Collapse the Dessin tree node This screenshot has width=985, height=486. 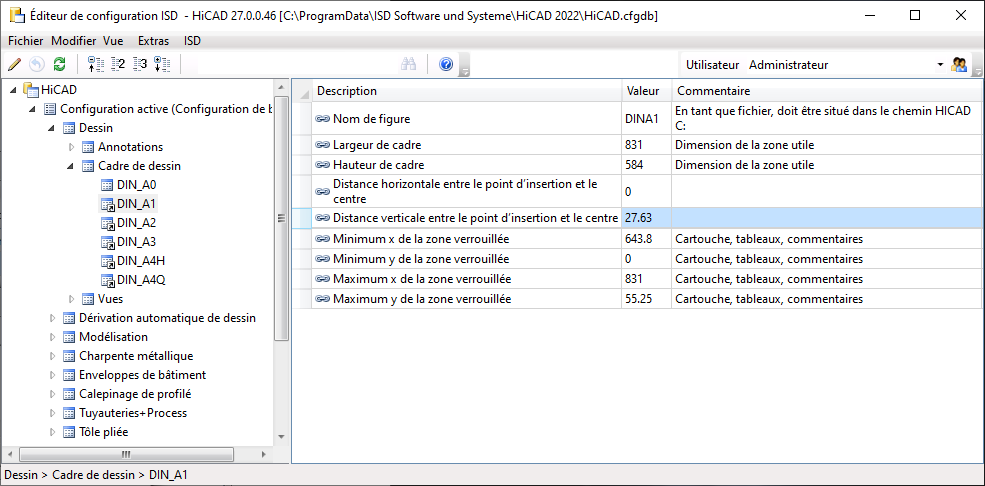click(52, 128)
